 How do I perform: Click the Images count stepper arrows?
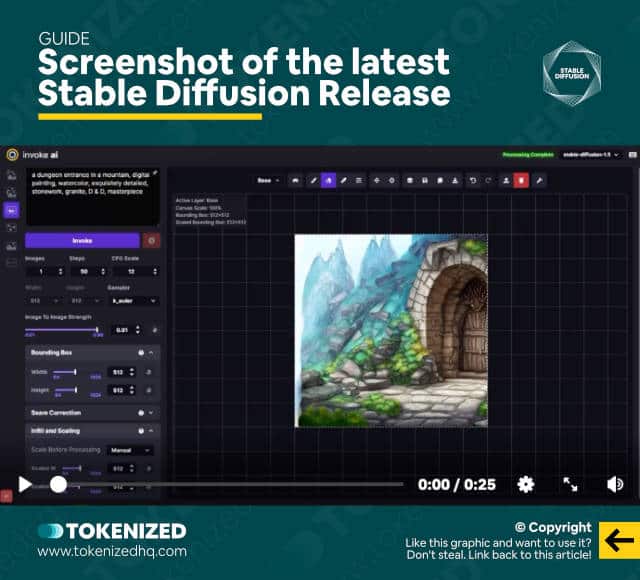pyautogui.click(x=60, y=271)
